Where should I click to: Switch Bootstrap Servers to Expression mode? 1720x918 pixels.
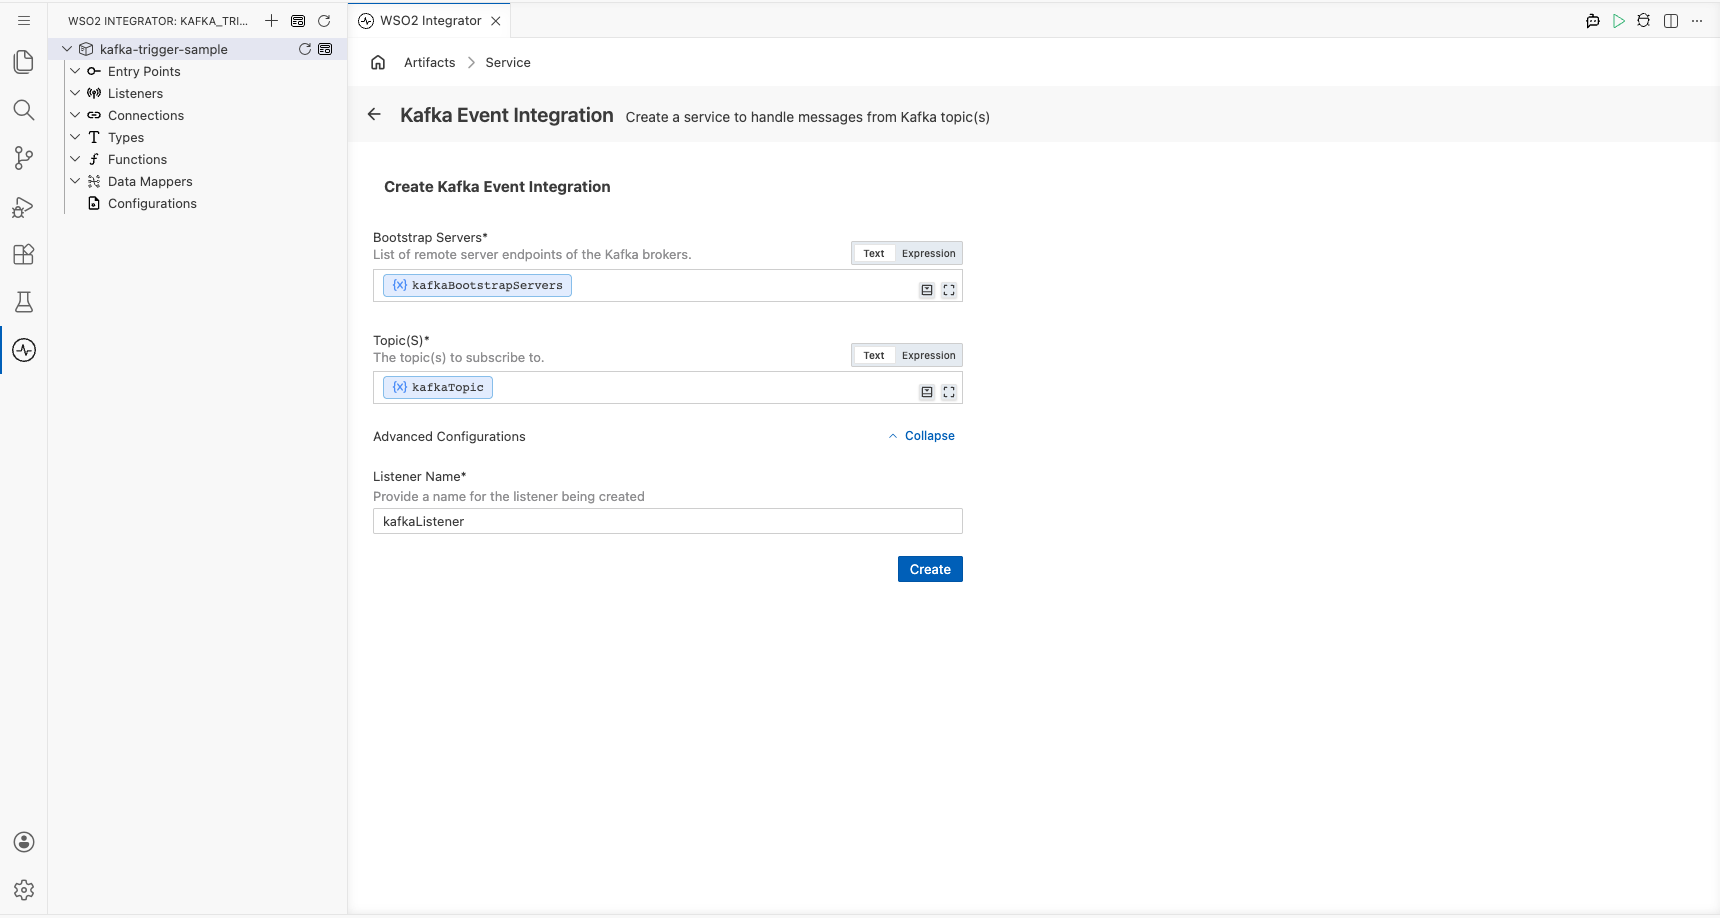click(928, 253)
